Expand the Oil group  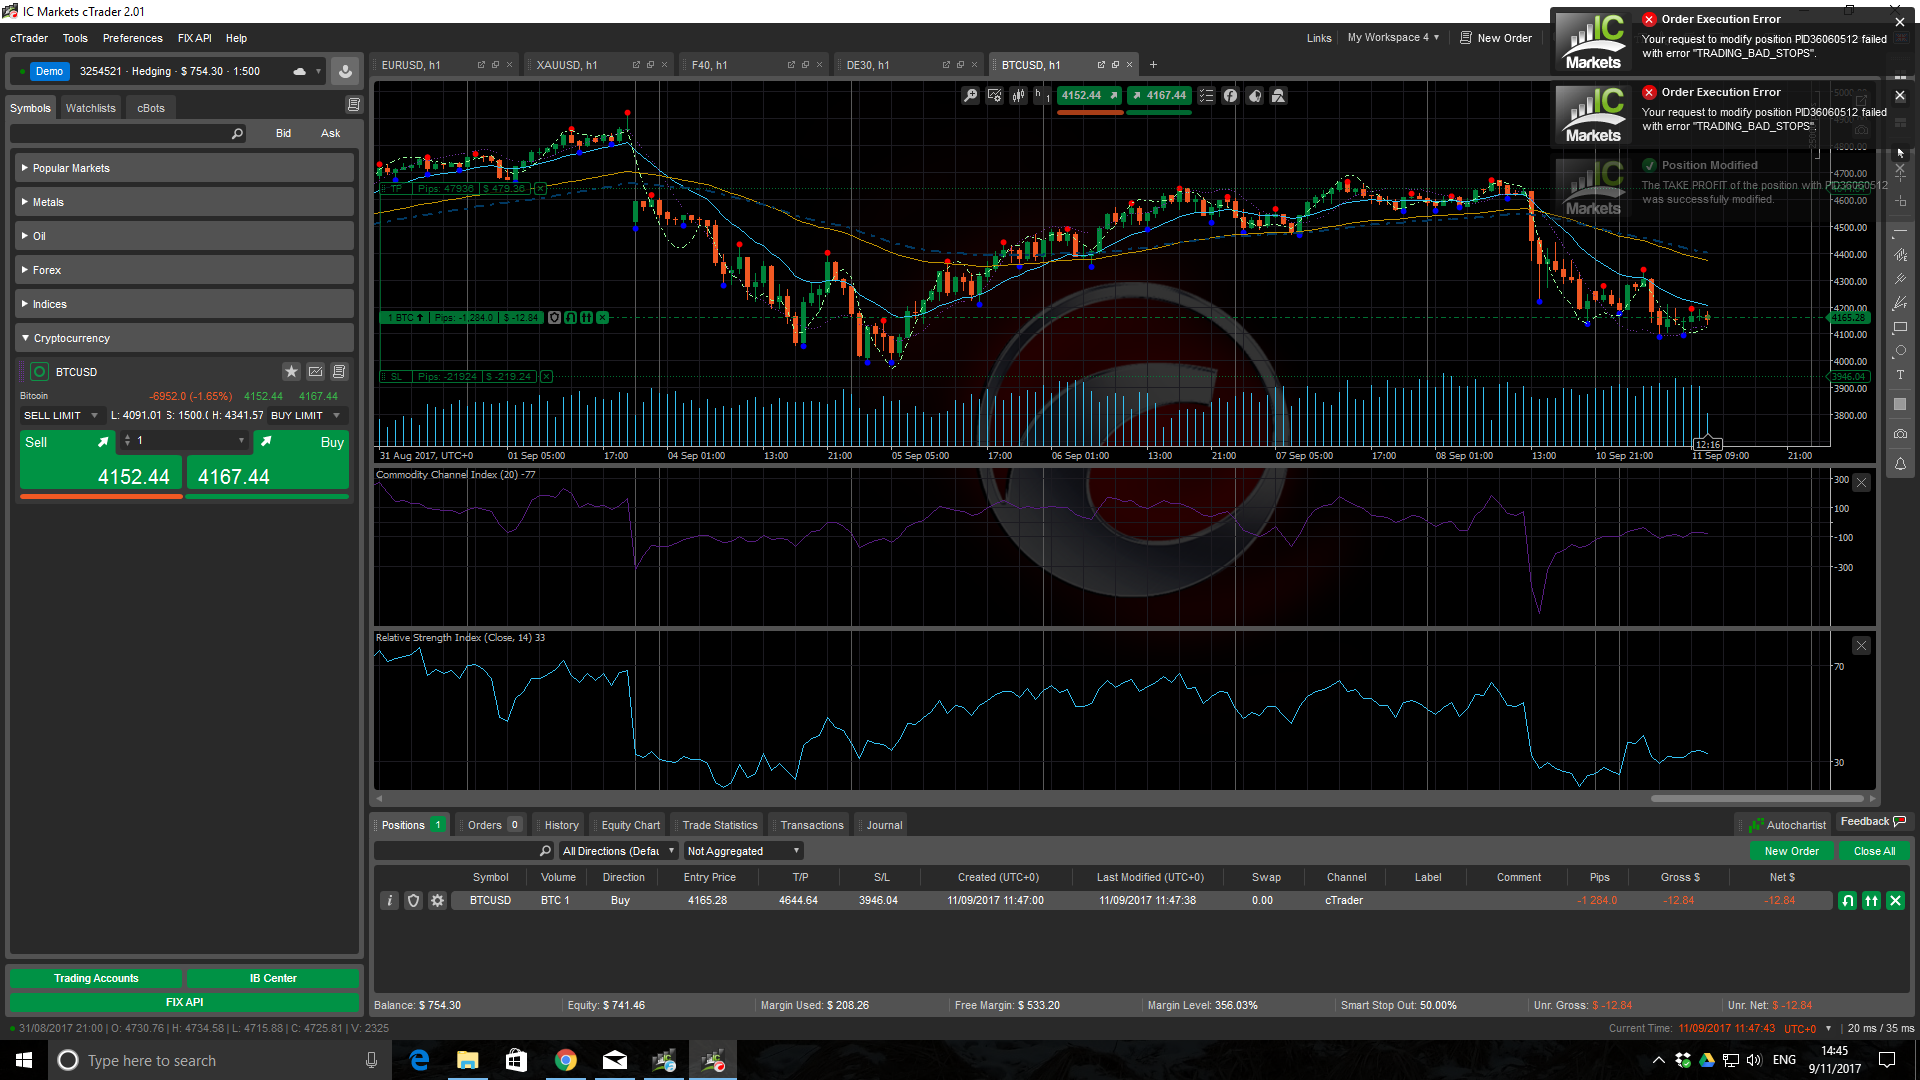pos(185,236)
